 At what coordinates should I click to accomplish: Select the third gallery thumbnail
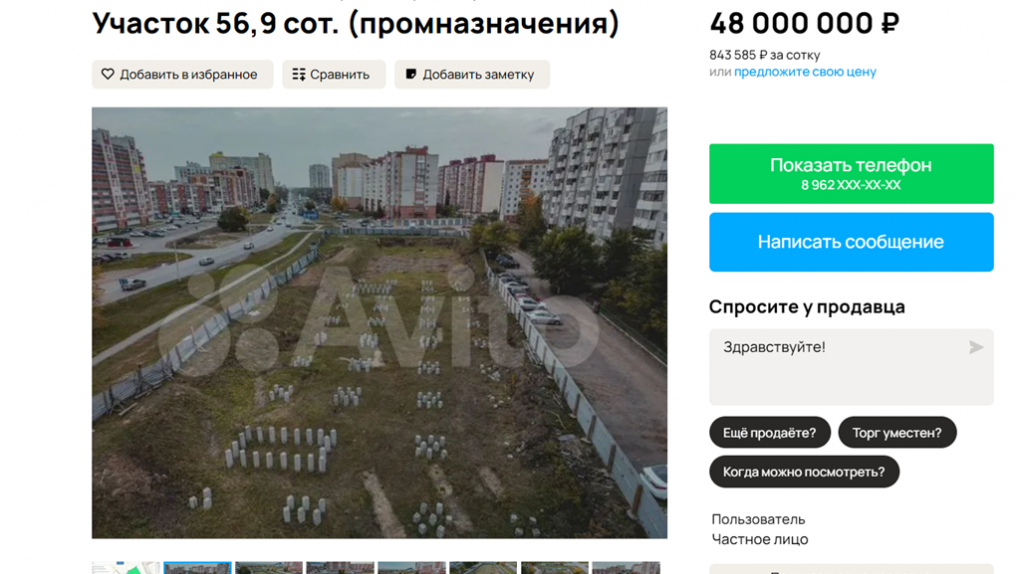pos(269,568)
